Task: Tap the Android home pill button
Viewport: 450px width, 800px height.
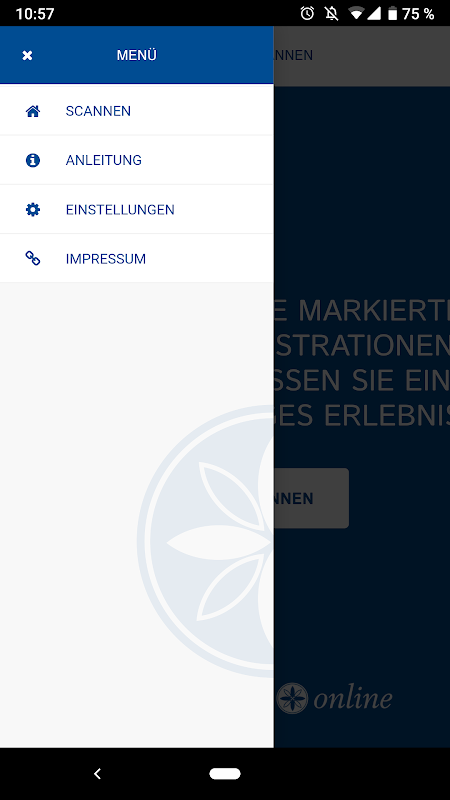Action: pos(225,774)
